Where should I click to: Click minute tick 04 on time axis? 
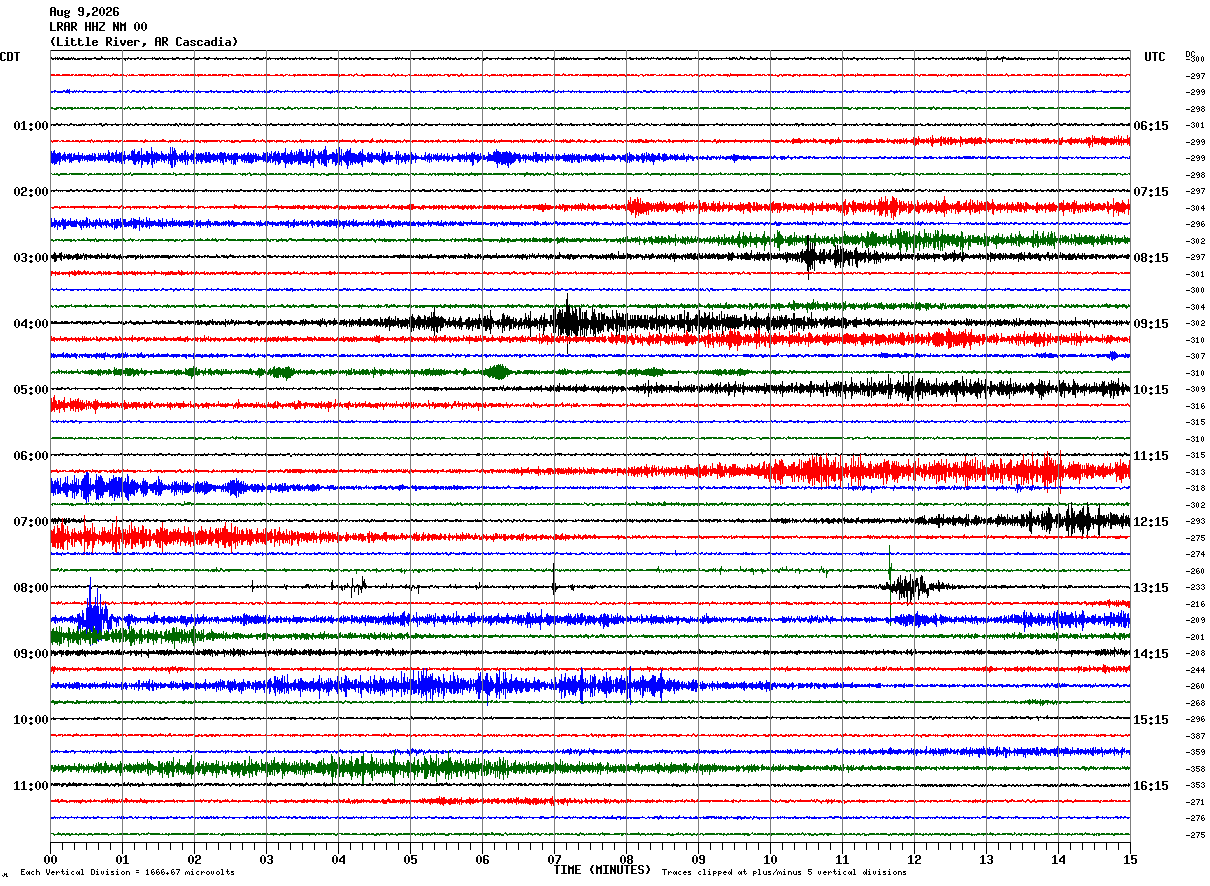tap(338, 859)
